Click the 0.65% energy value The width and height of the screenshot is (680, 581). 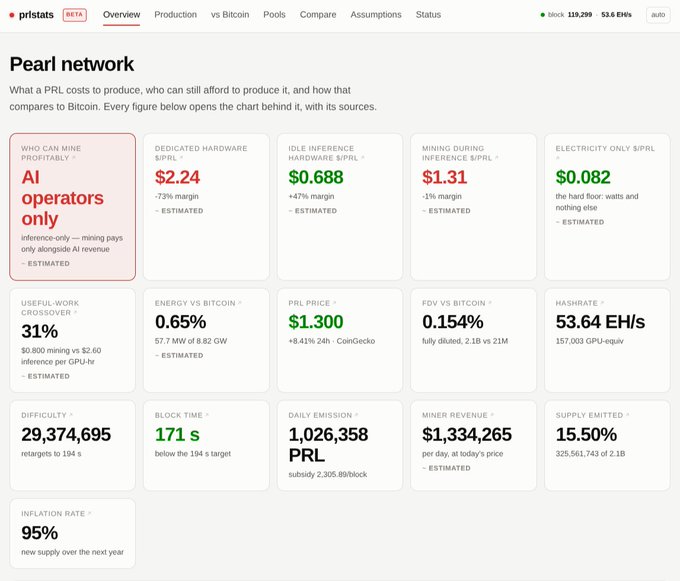(180, 322)
